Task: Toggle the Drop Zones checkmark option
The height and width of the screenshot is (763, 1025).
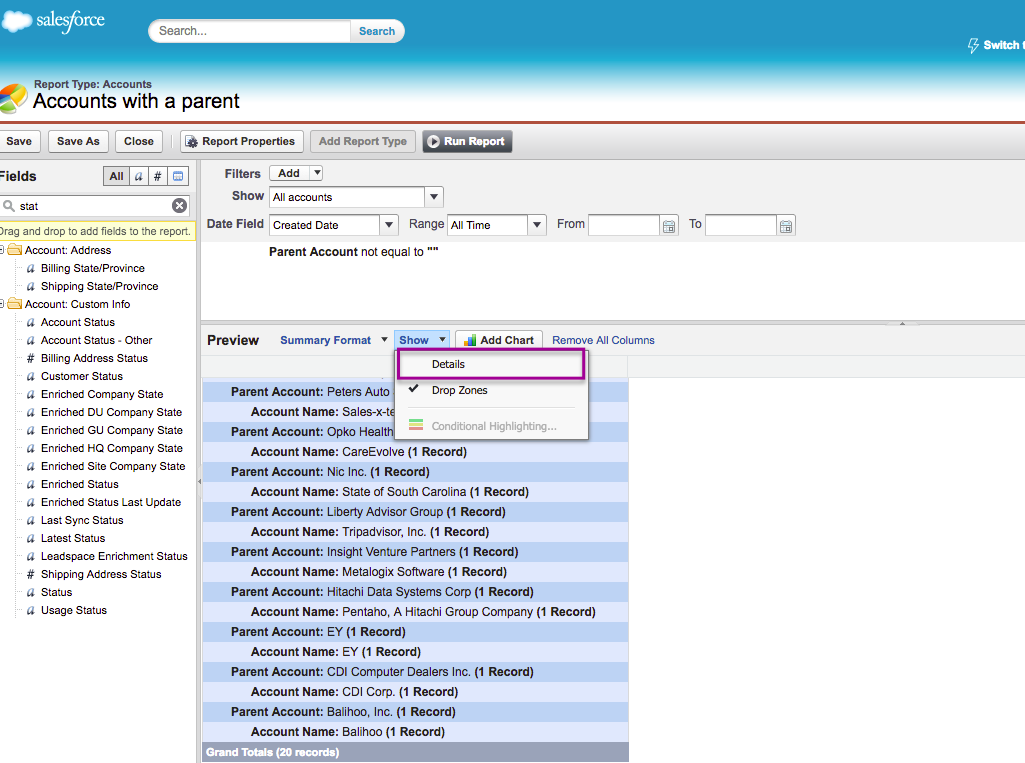Action: pyautogui.click(x=413, y=388)
